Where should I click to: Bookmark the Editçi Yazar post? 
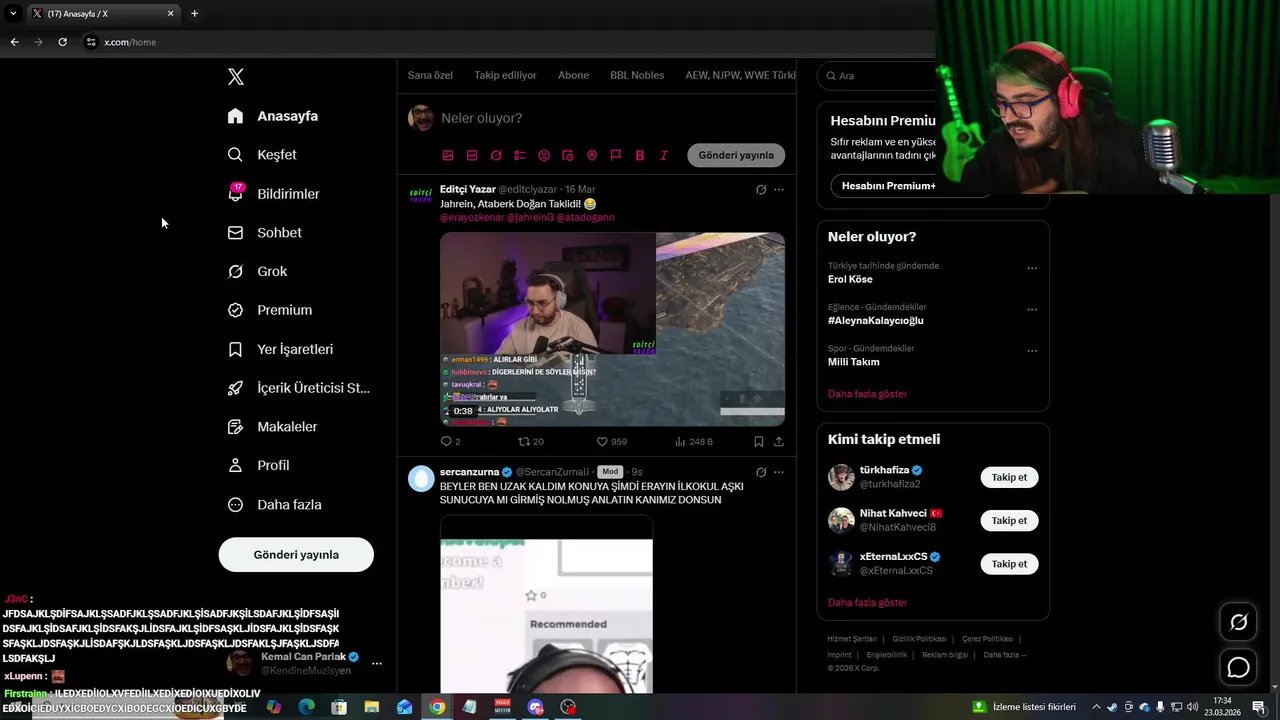759,442
